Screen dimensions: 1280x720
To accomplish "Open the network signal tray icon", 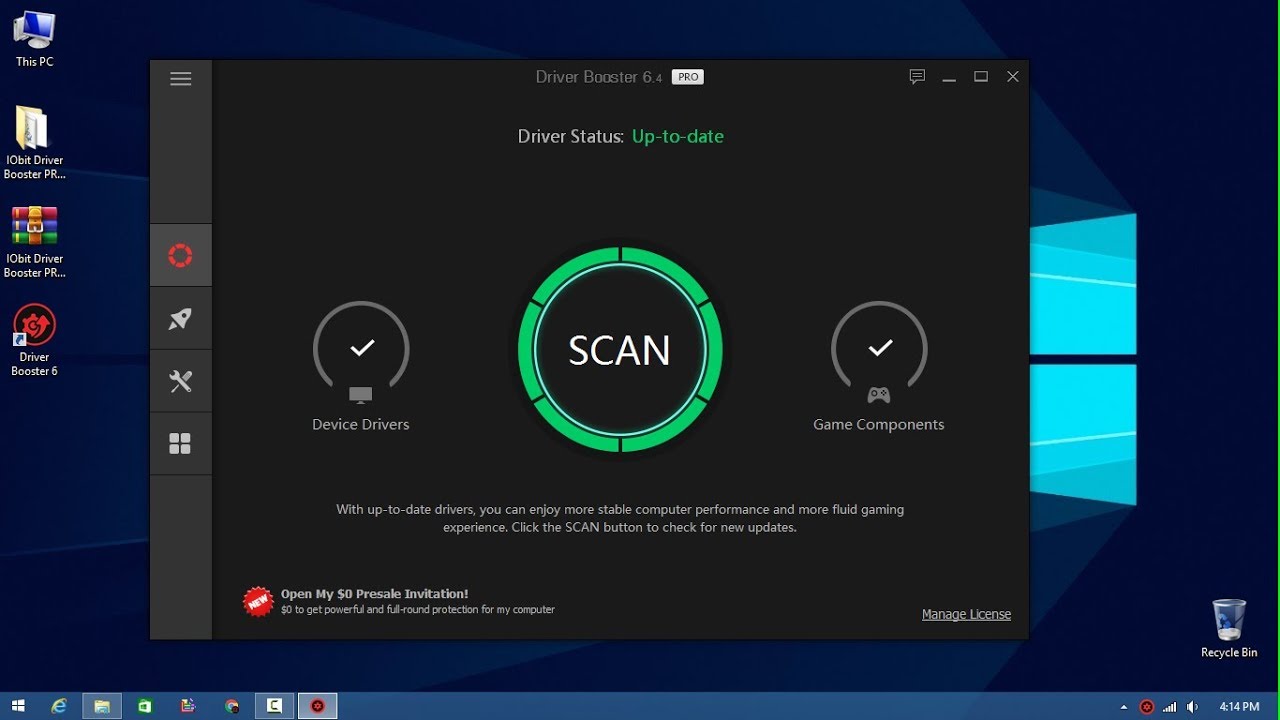I will pos(1170,707).
